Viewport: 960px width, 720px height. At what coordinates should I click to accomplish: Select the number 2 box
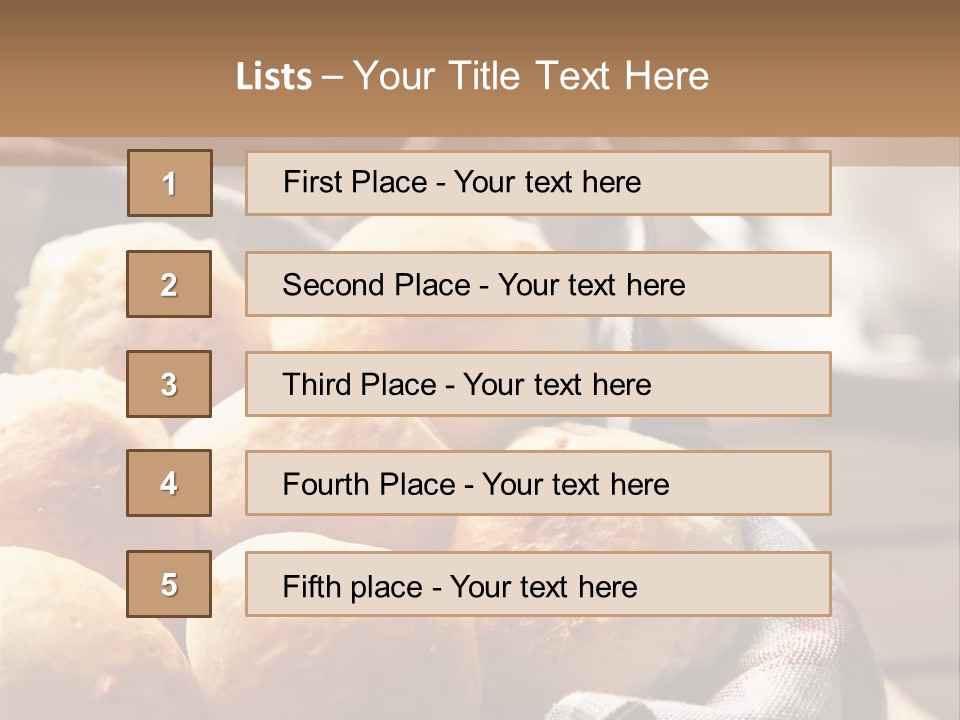pos(169,284)
